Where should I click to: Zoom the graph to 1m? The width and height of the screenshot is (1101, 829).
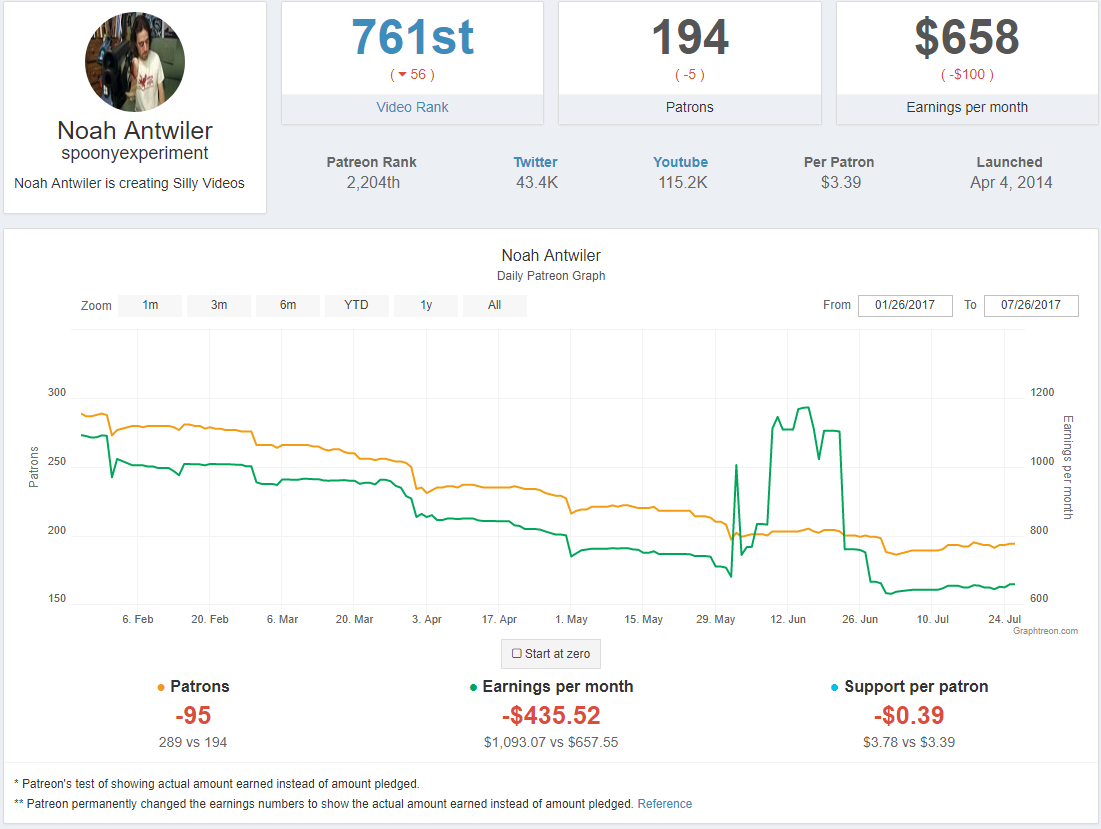pos(150,305)
